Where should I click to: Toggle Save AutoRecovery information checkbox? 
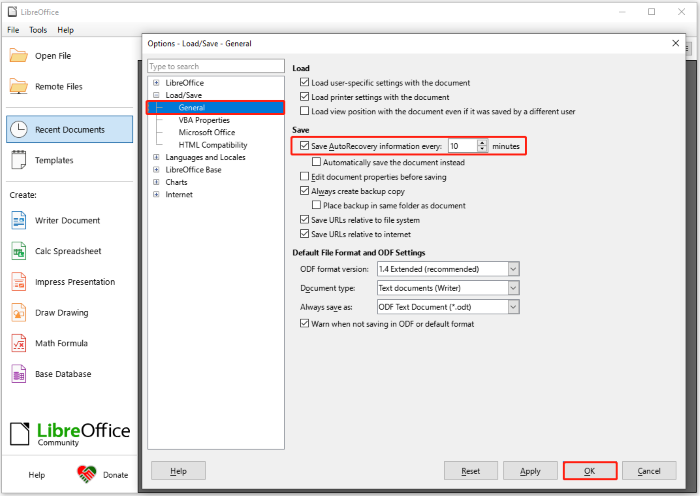(x=304, y=146)
